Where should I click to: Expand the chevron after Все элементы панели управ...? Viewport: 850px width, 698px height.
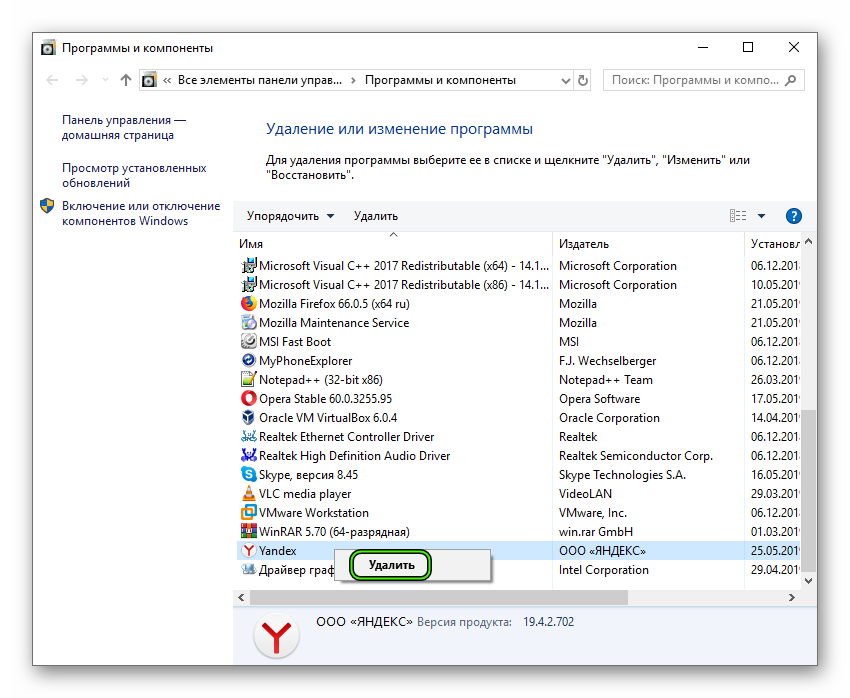pyautogui.click(x=353, y=80)
